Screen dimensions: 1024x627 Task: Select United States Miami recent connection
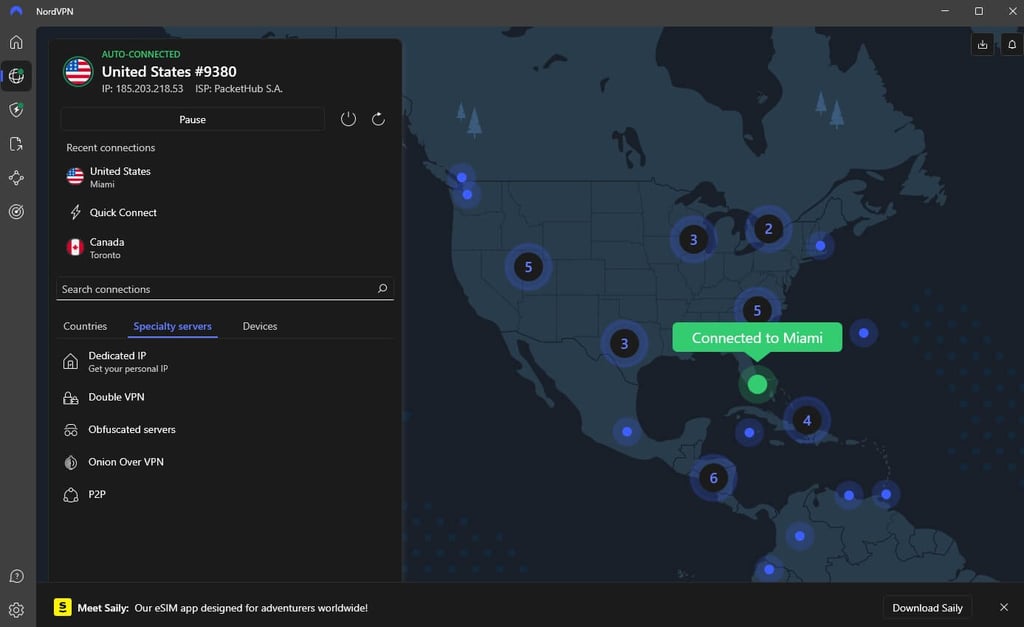[x=225, y=177]
